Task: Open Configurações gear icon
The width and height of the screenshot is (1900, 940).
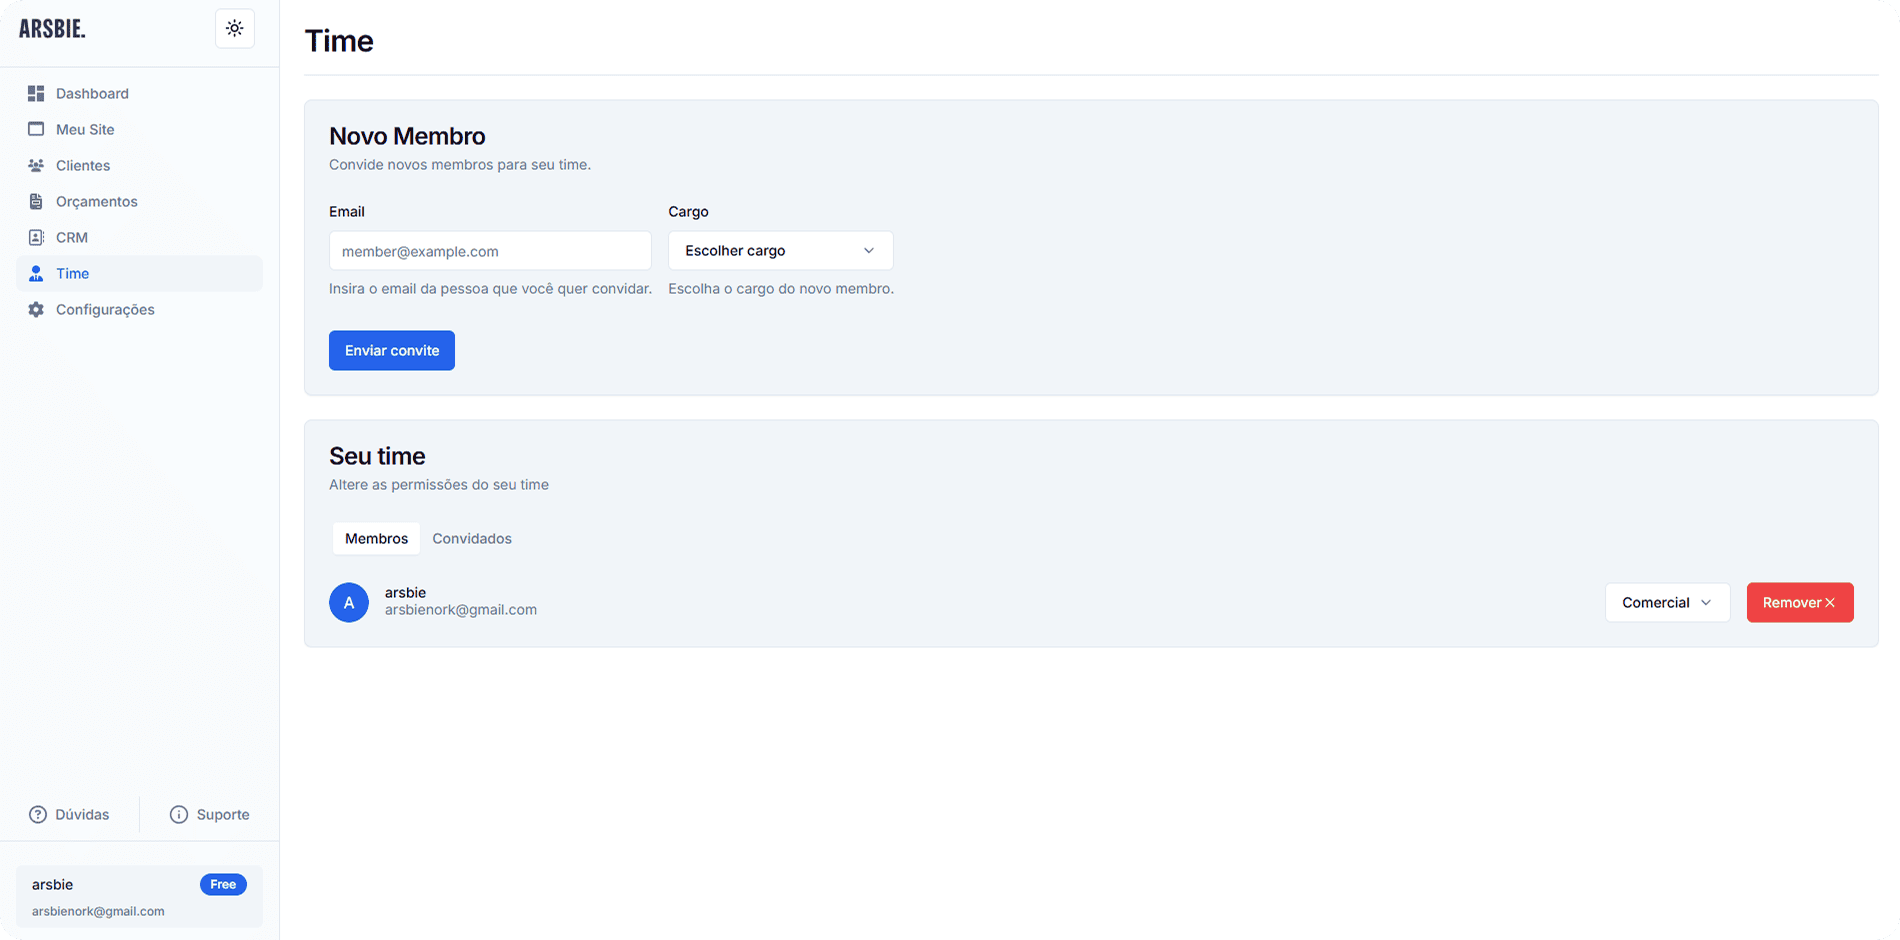Action: click(x=36, y=310)
